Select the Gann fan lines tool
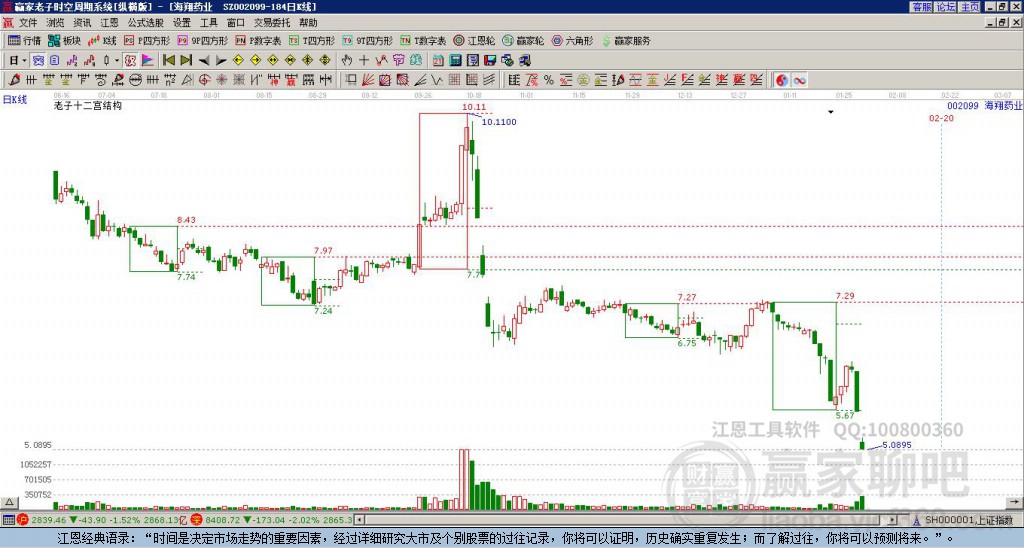This screenshot has width=1024, height=548. [x=368, y=80]
